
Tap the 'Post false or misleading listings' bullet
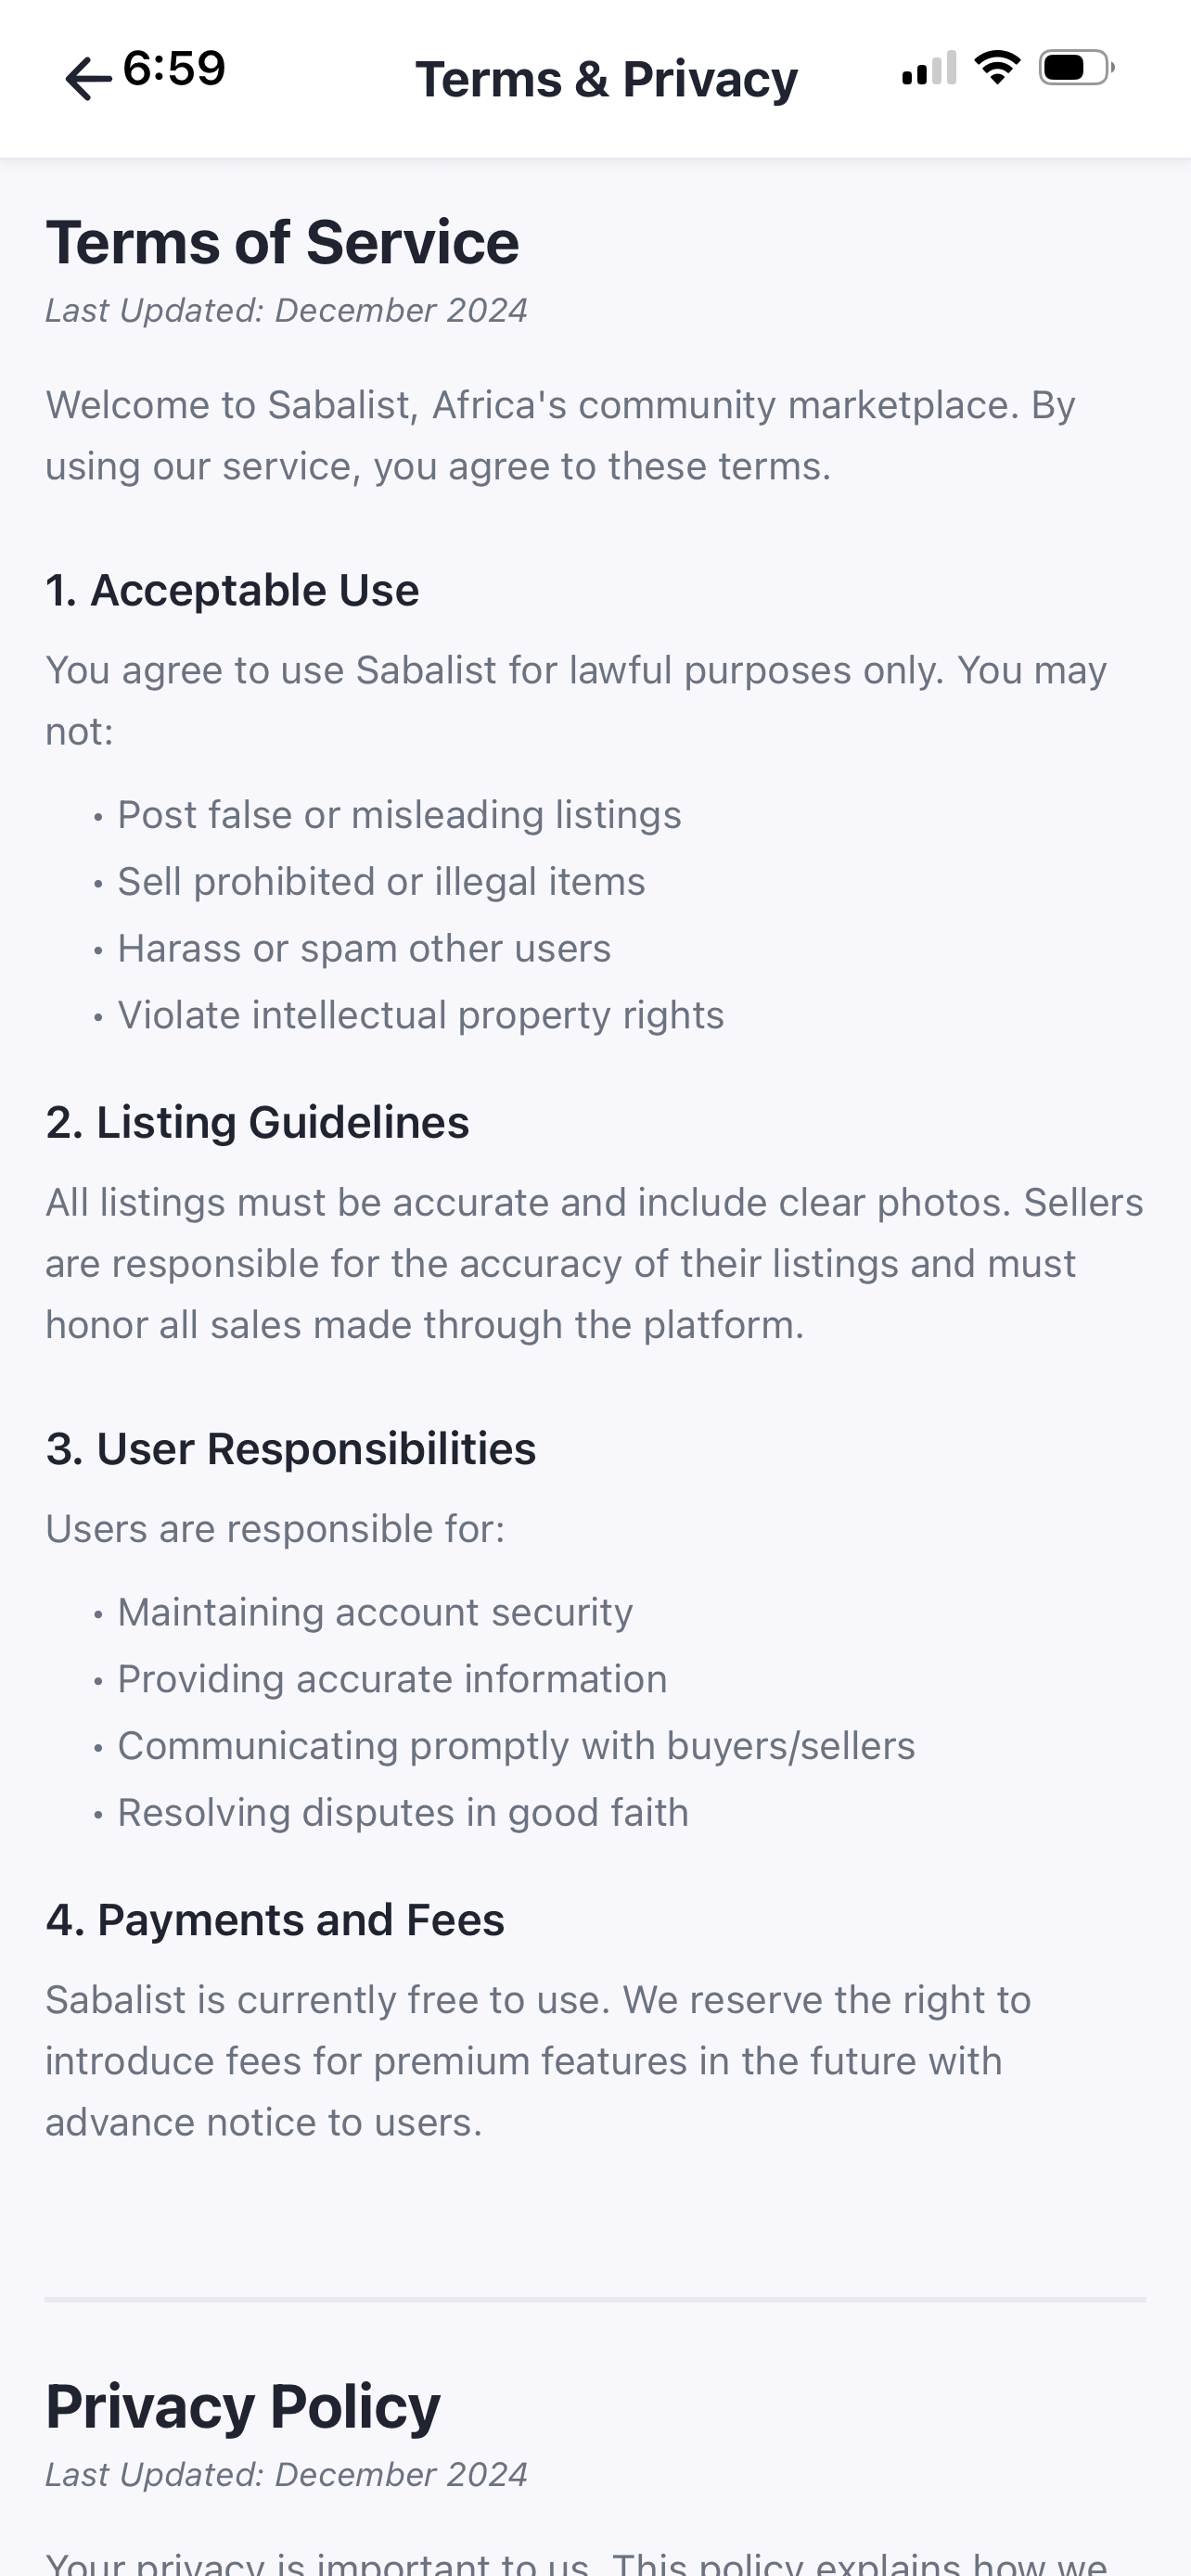click(399, 815)
